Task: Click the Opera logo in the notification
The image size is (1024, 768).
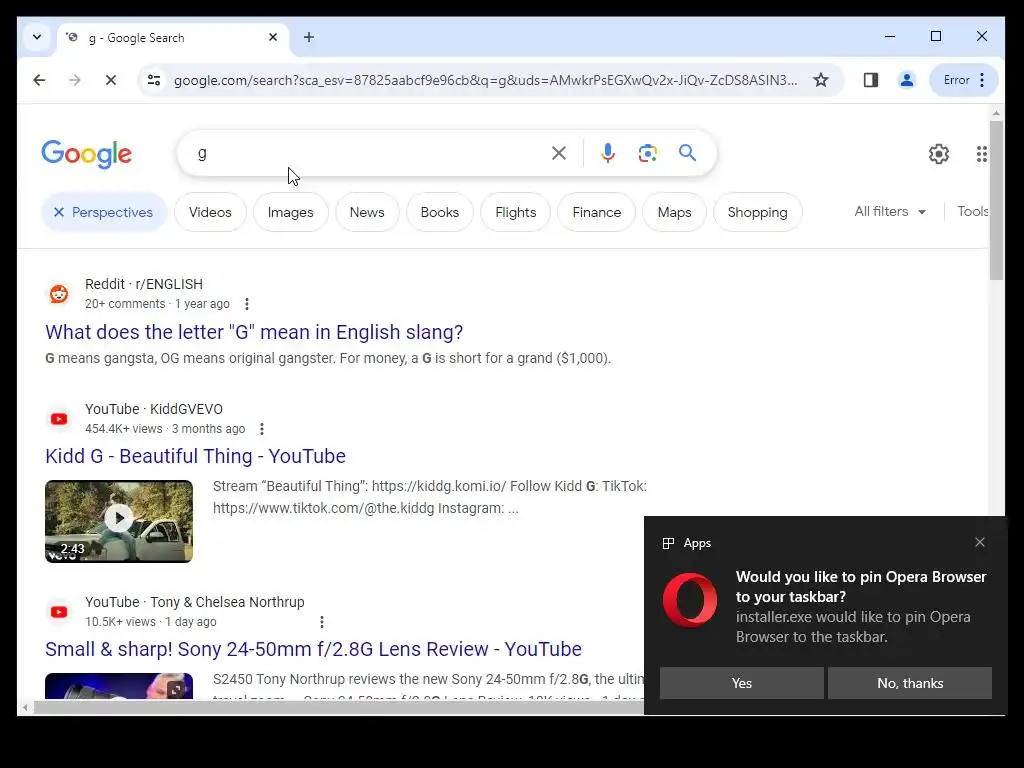Action: tap(690, 600)
